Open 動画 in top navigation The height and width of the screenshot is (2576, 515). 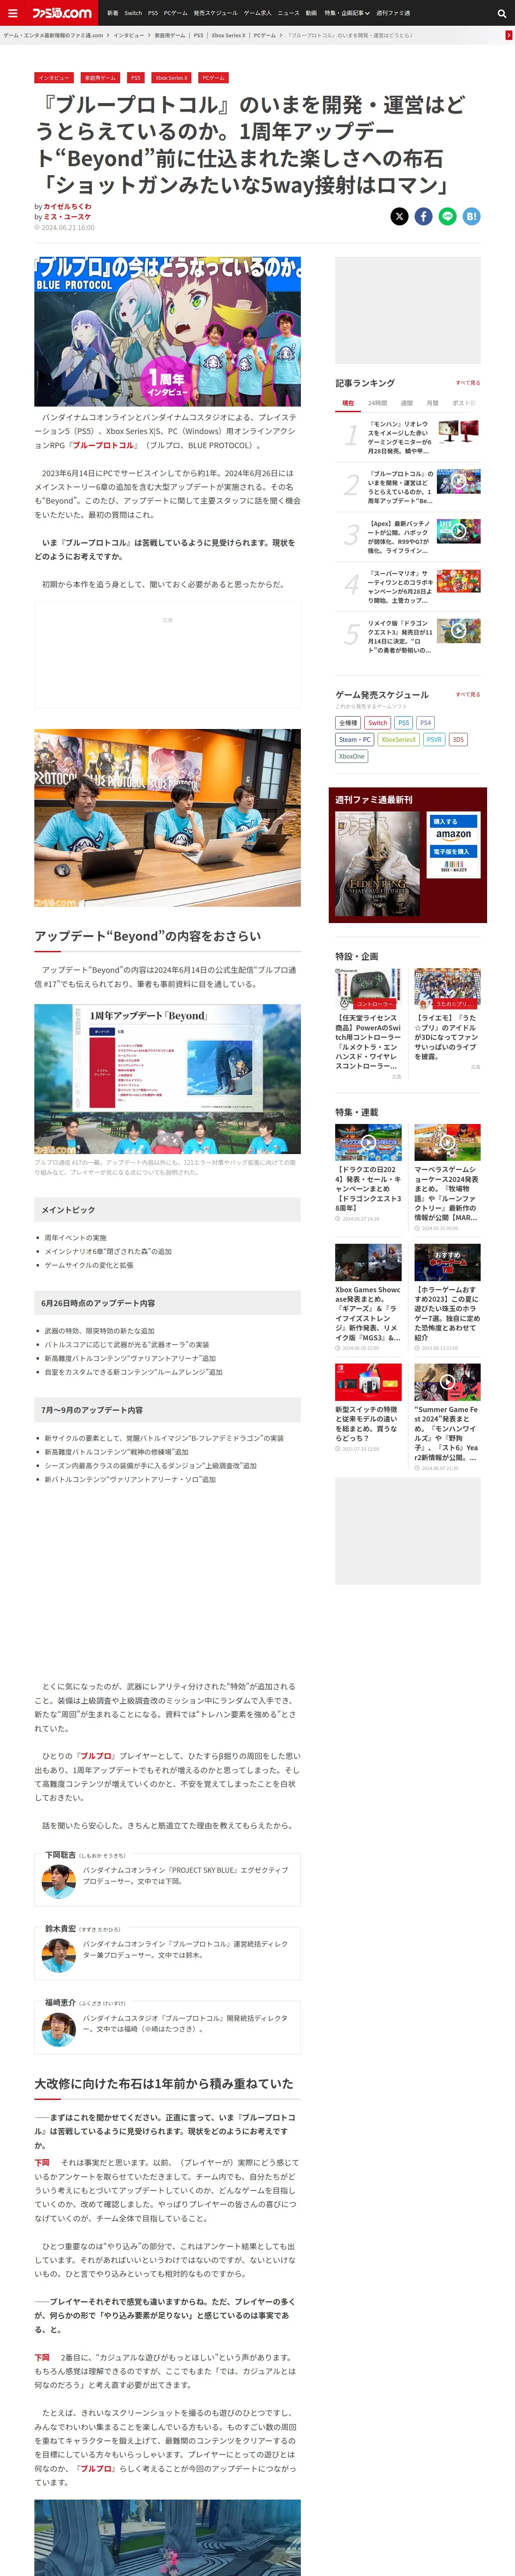click(312, 13)
